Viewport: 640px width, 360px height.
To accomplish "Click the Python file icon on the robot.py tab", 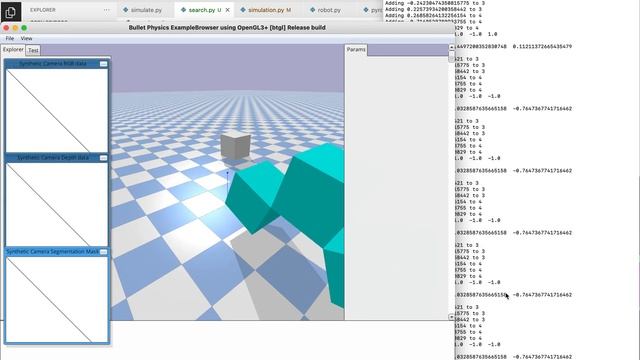I will coord(312,10).
